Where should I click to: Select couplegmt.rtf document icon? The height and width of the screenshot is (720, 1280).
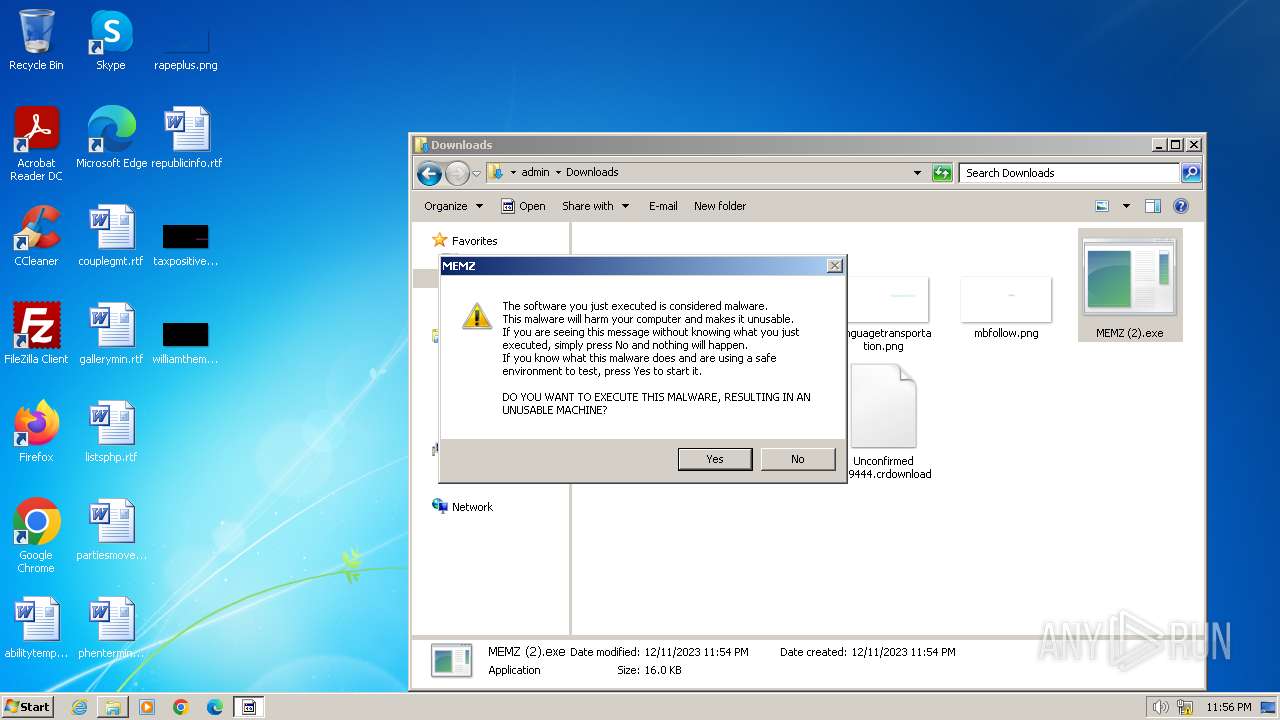(x=111, y=236)
